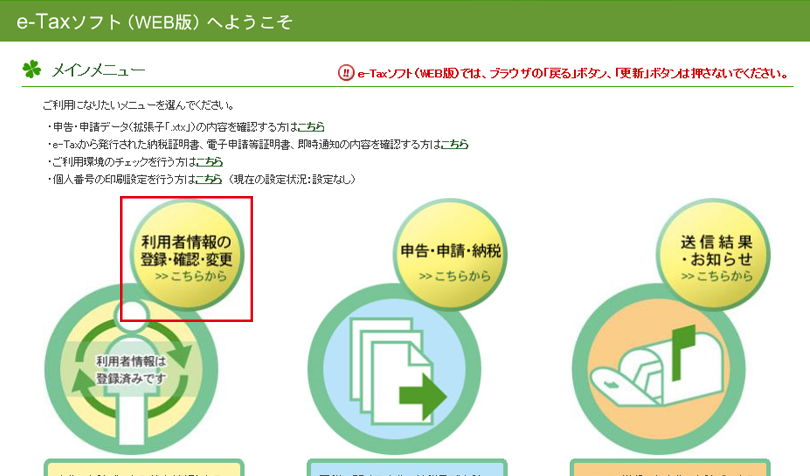Click the green clover icon beside メインメニュー
The image size is (810, 476).
[32, 69]
